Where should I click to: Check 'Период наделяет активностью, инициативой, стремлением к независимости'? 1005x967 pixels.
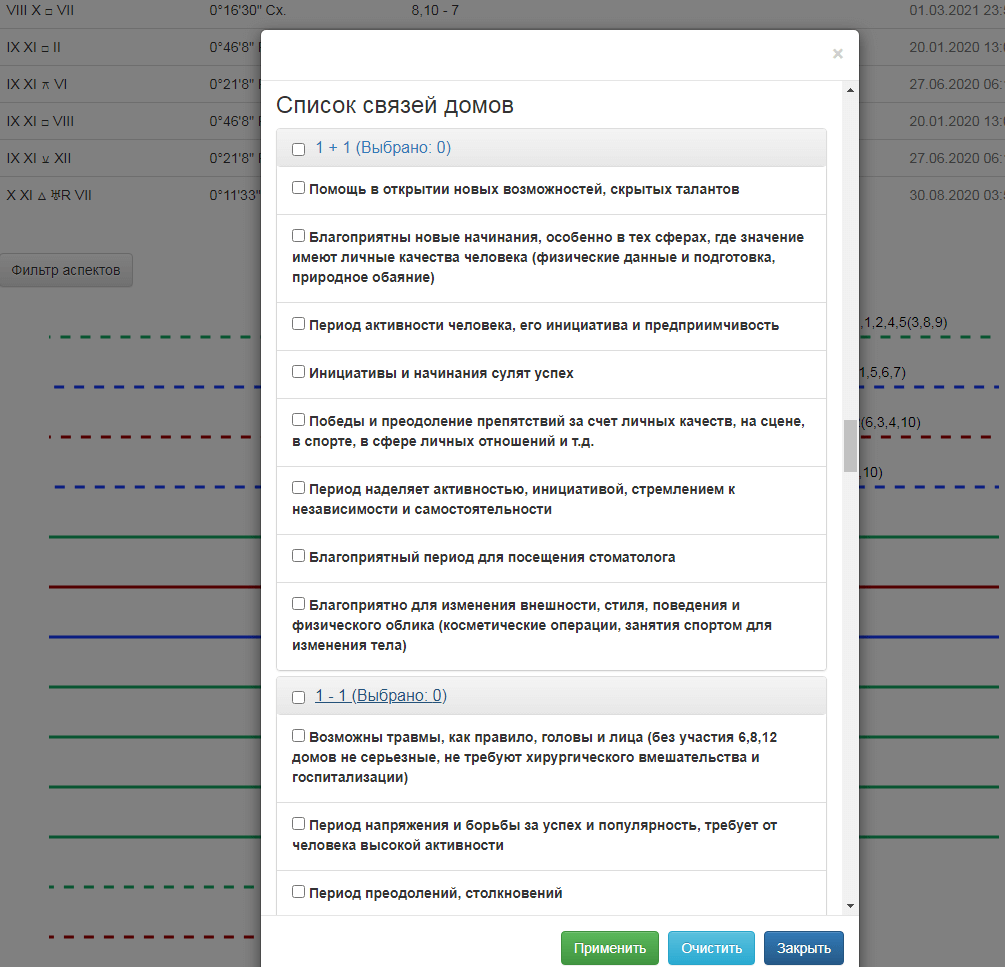click(297, 486)
